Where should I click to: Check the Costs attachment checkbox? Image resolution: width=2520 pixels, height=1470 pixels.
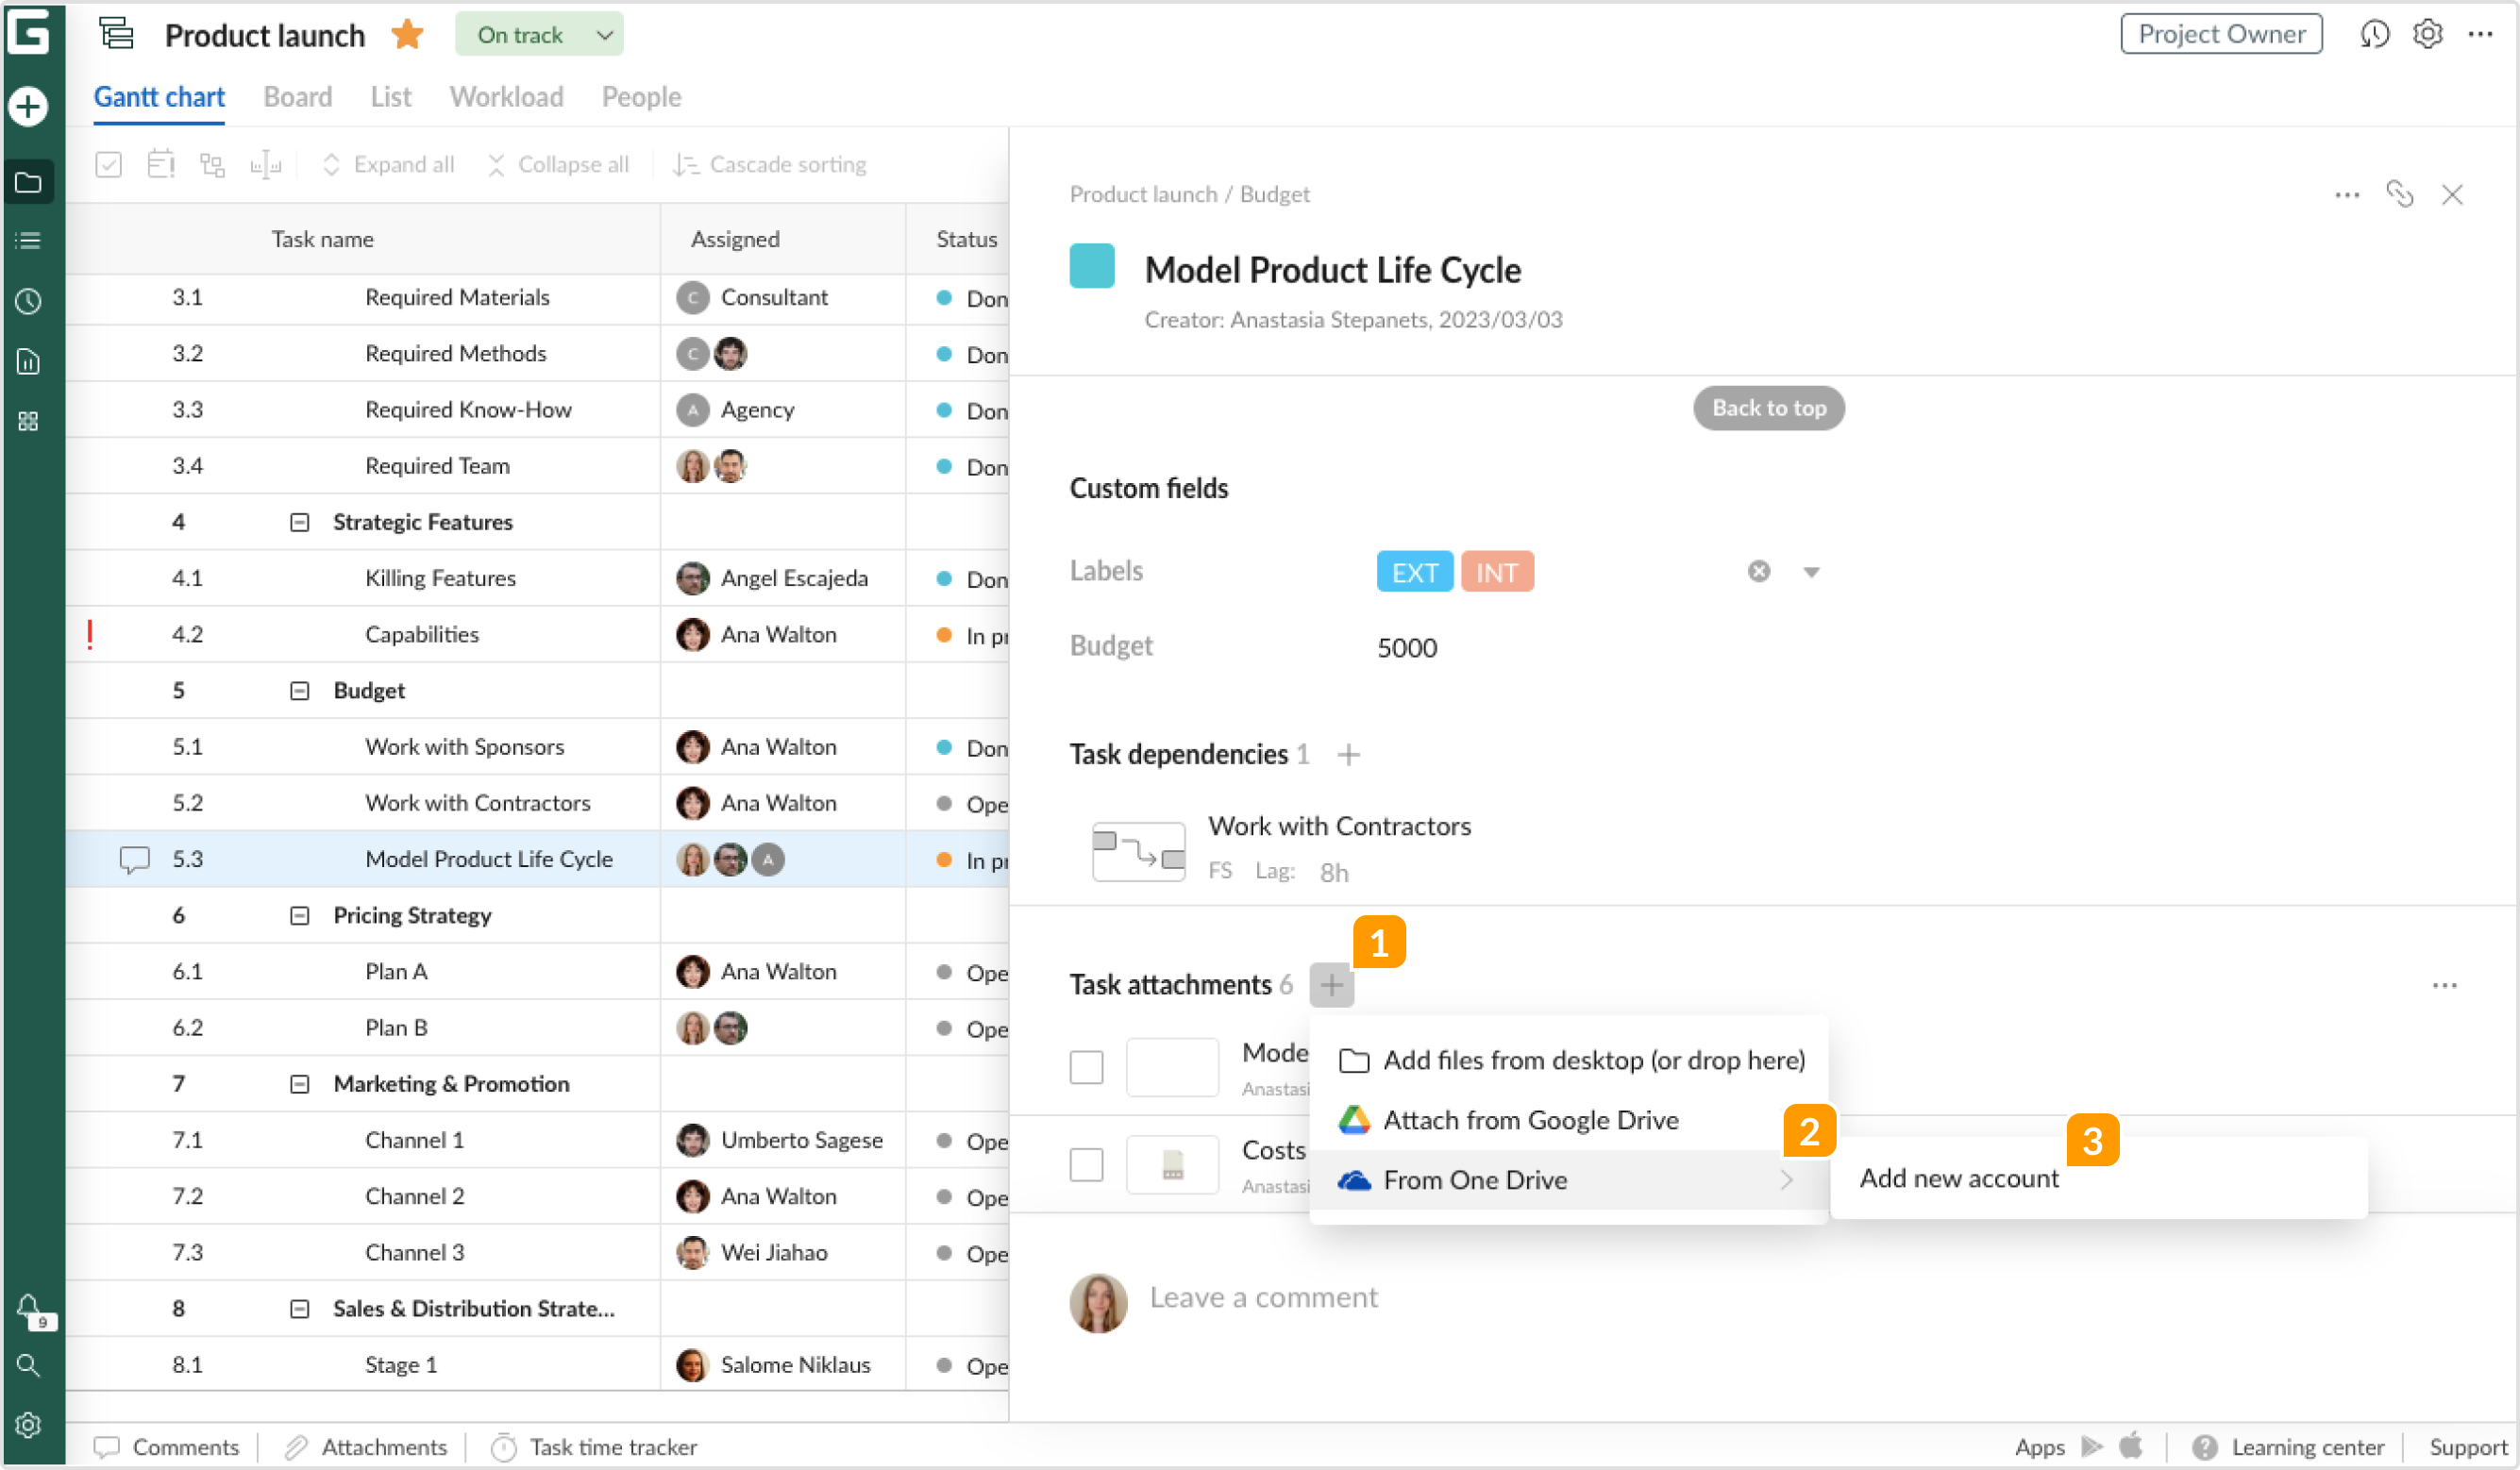point(1086,1165)
